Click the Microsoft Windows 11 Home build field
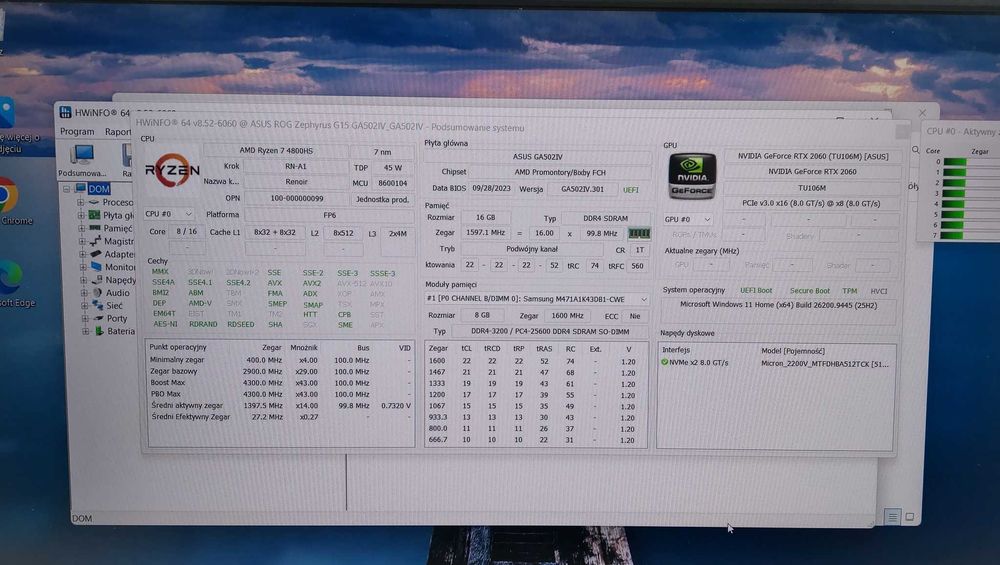This screenshot has width=1000, height=565. click(x=778, y=305)
